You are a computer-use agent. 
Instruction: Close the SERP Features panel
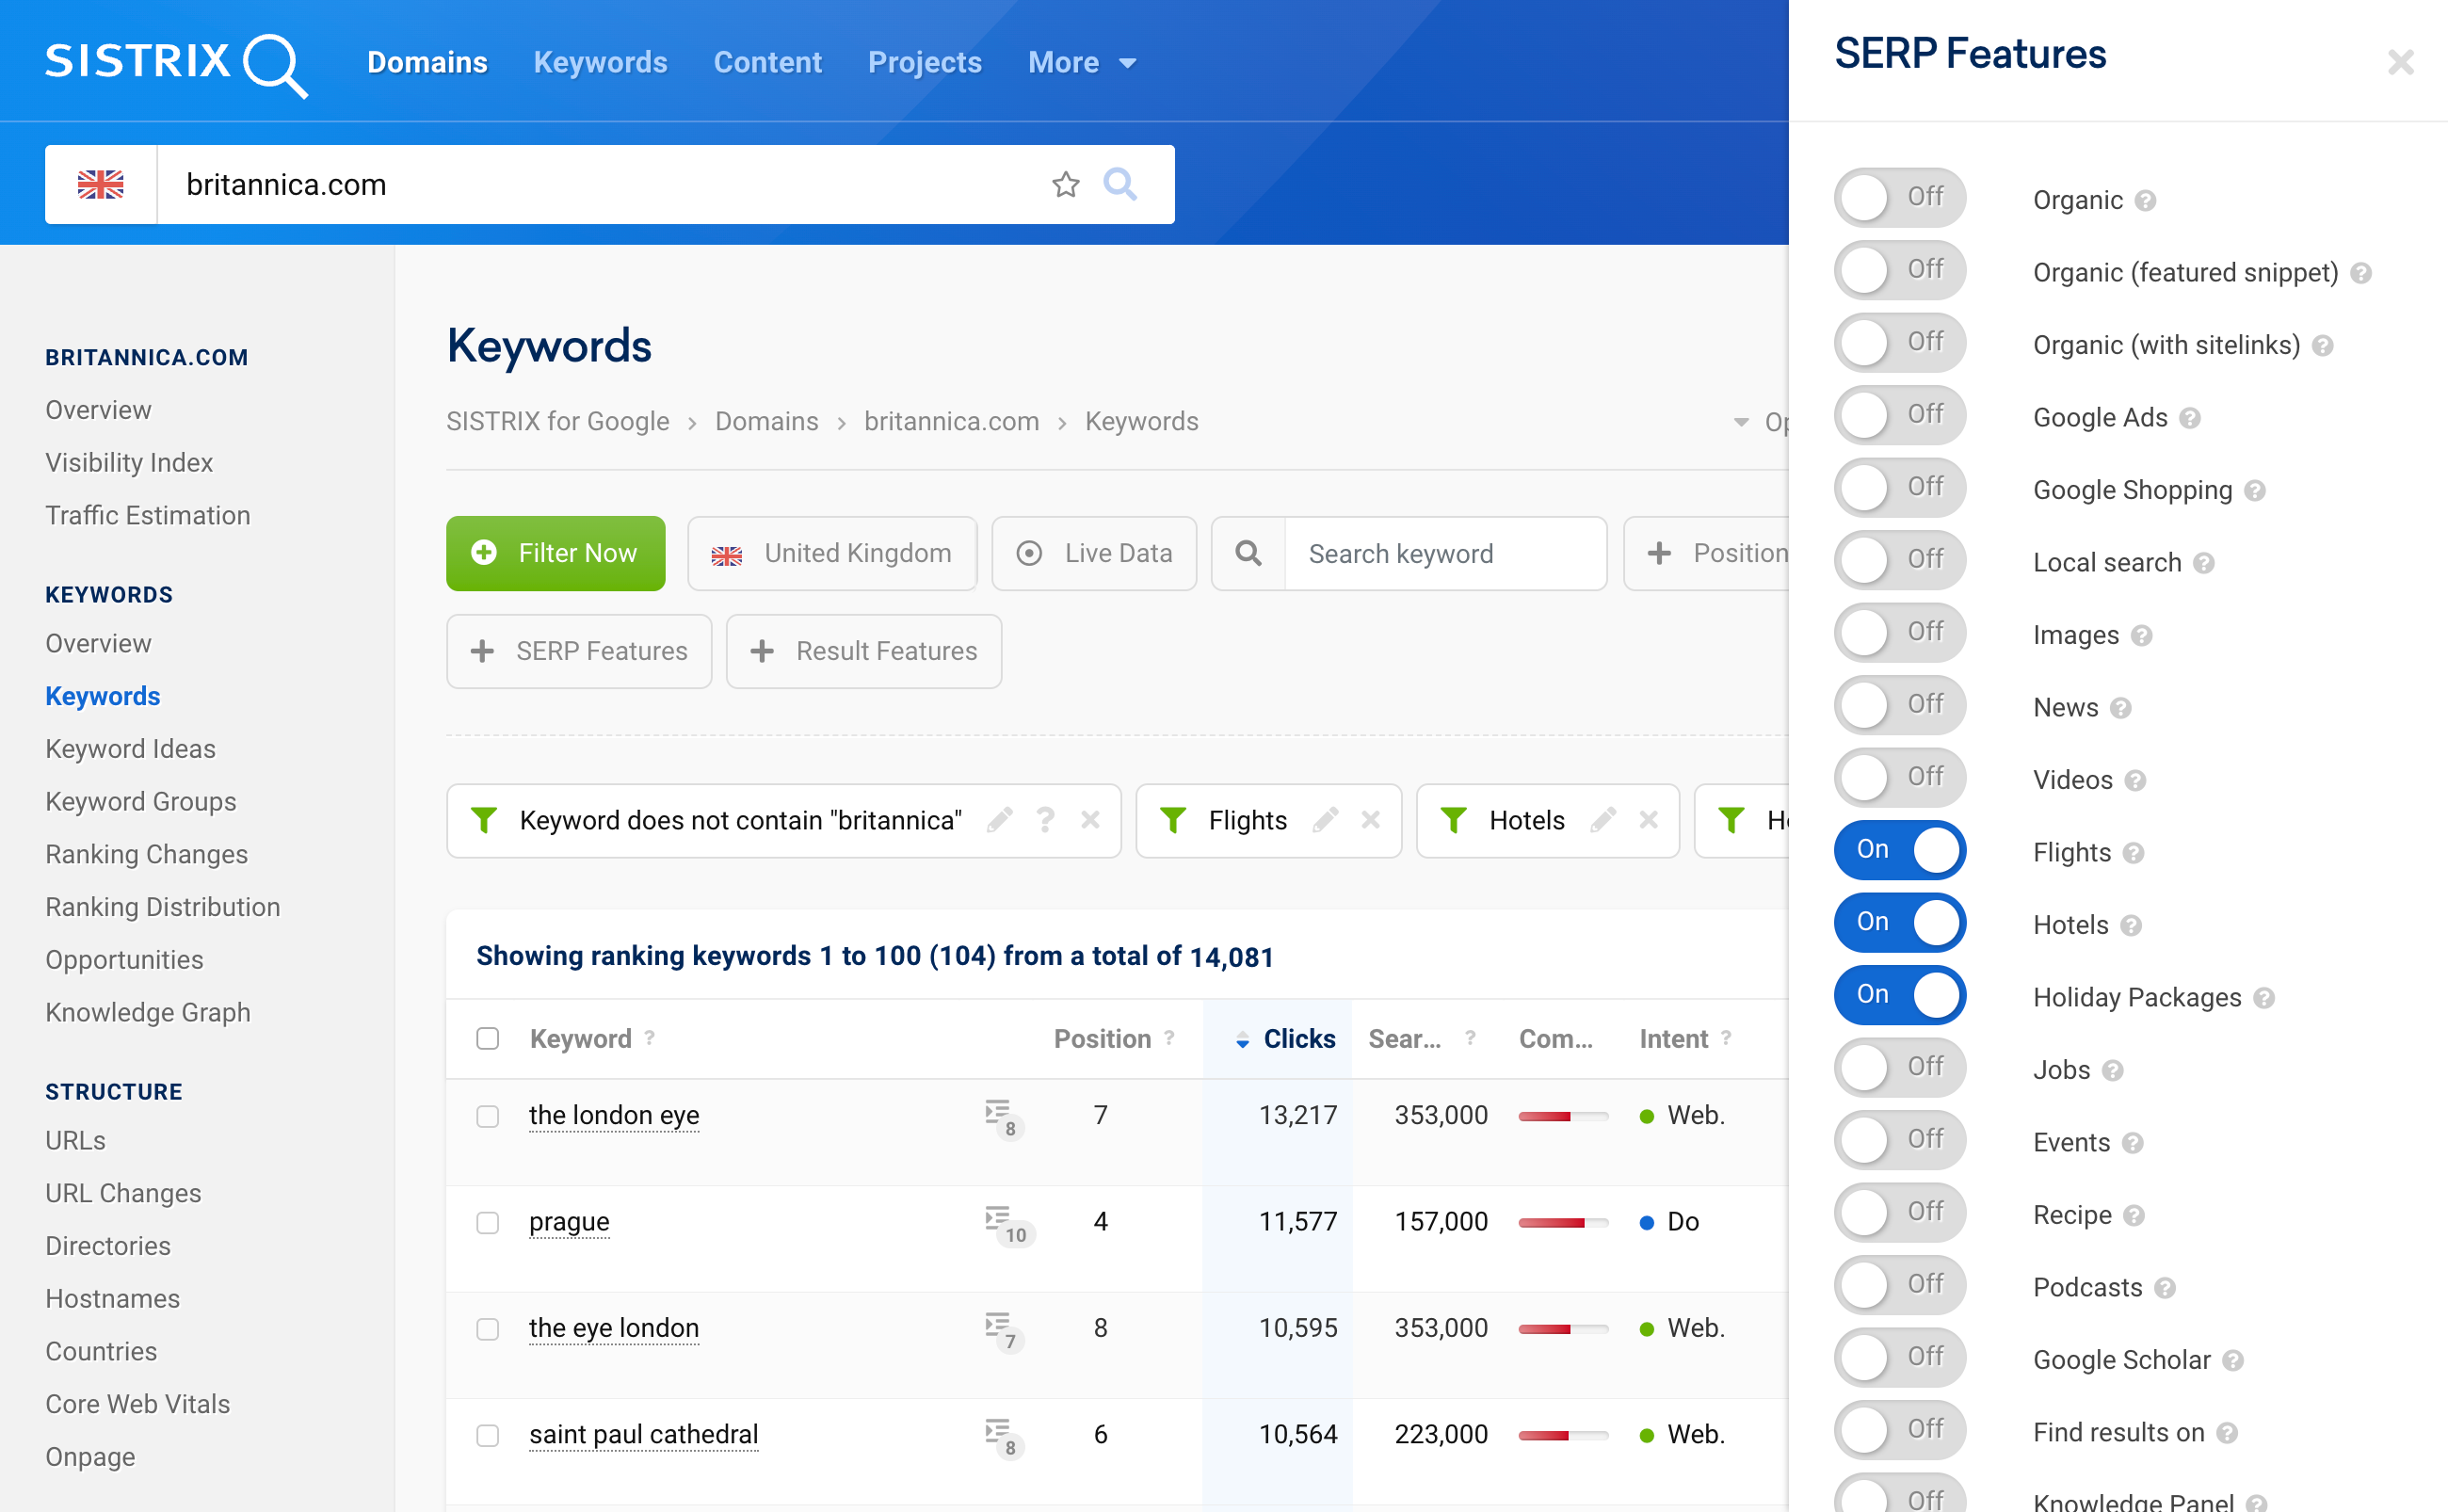tap(2400, 62)
